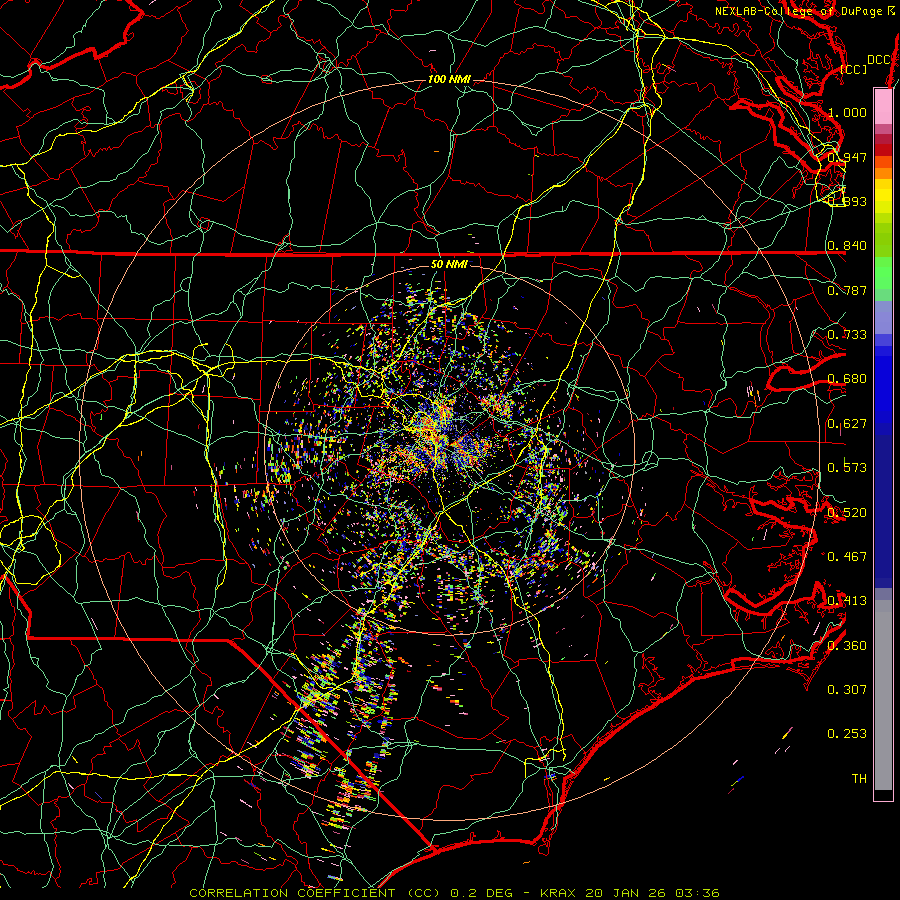Image resolution: width=900 pixels, height=900 pixels.
Task: Select the lavender segment of the color bar
Action: click(x=883, y=318)
